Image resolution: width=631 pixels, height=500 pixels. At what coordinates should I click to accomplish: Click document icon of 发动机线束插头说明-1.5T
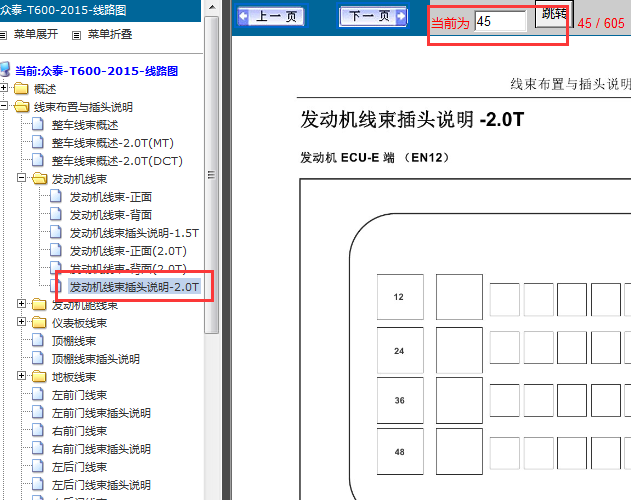56,232
